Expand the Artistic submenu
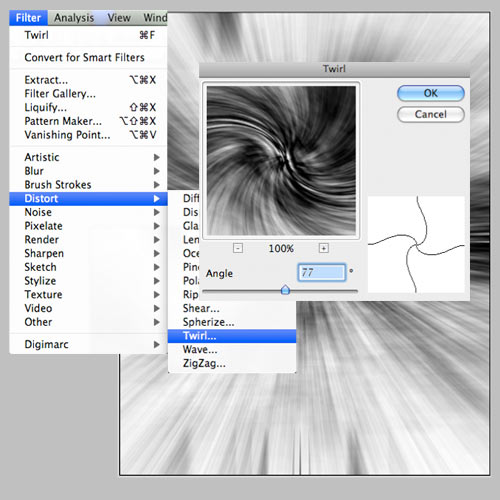 88,157
